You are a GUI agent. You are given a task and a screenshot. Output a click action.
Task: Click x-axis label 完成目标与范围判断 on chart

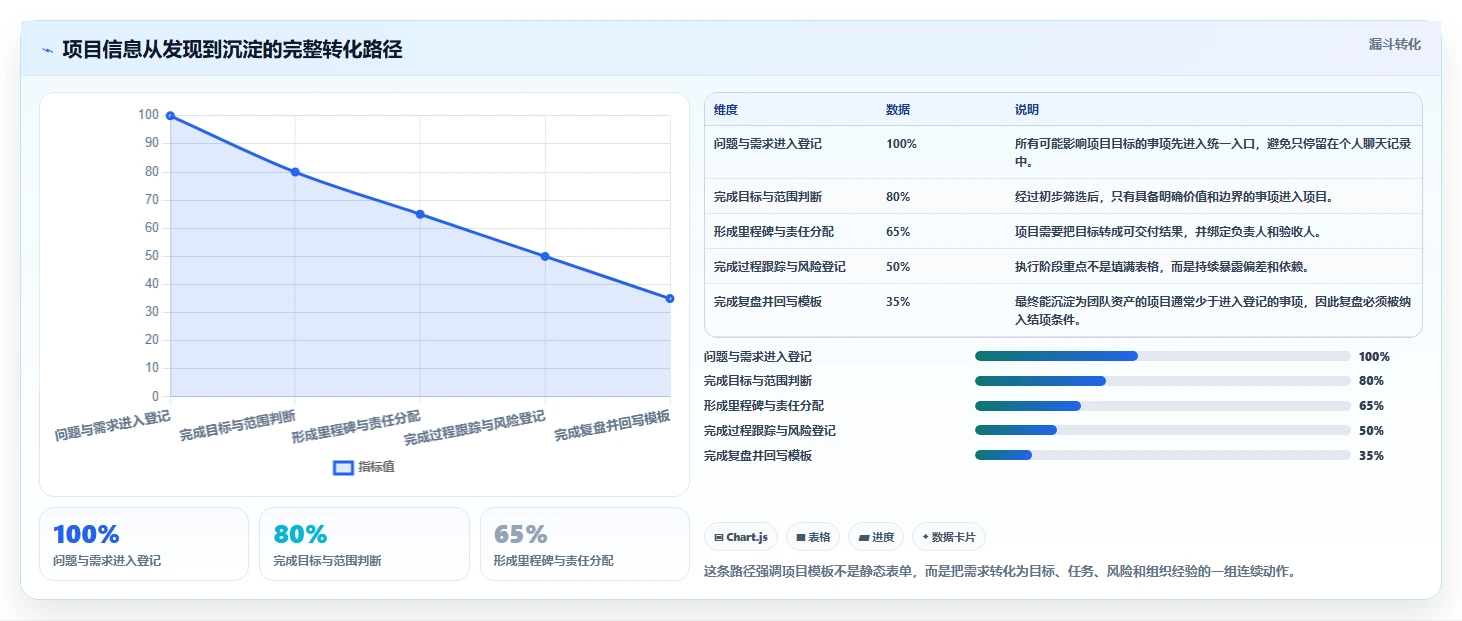238,425
